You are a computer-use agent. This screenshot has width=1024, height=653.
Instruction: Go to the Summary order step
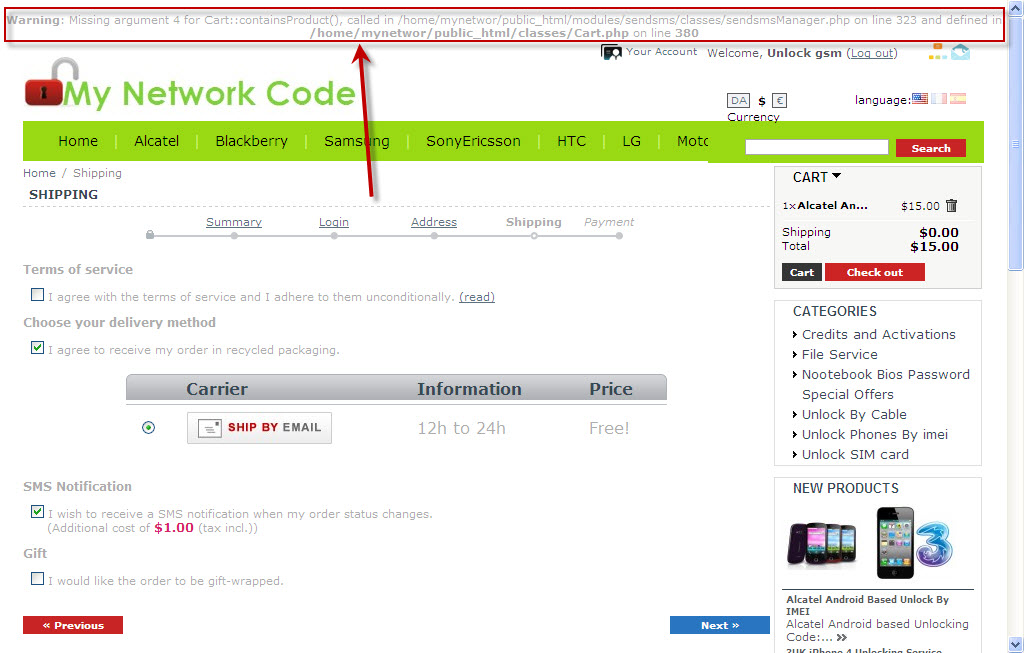click(234, 222)
